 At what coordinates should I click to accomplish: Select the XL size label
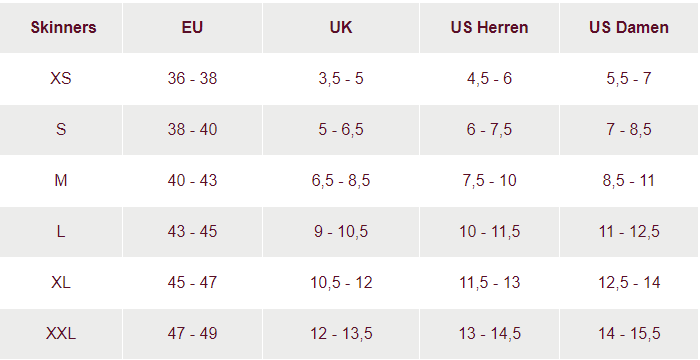[61, 282]
